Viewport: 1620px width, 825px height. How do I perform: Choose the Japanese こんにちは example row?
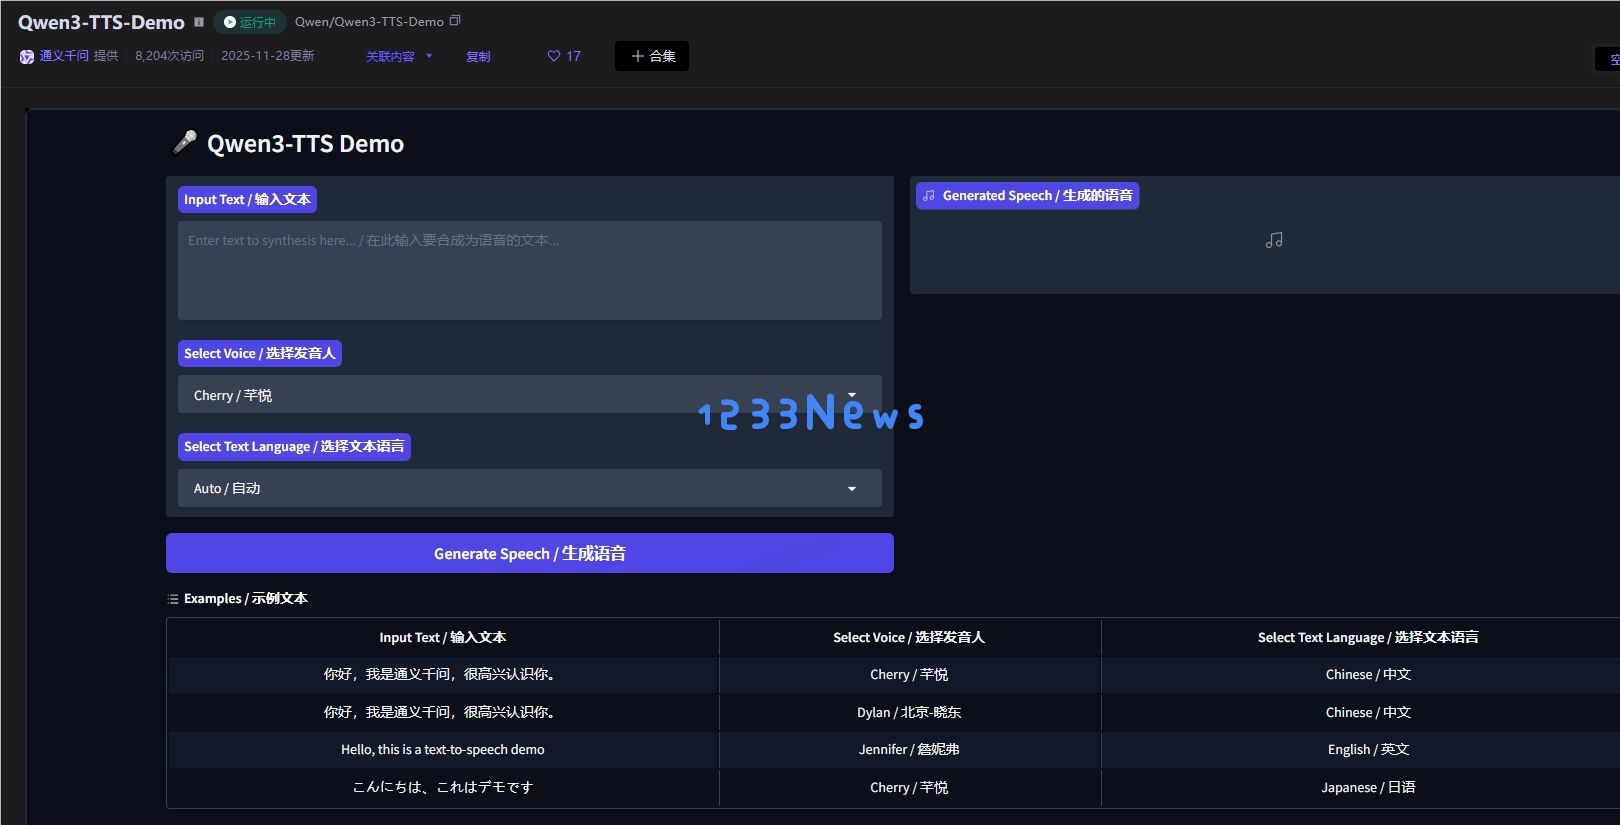(442, 788)
